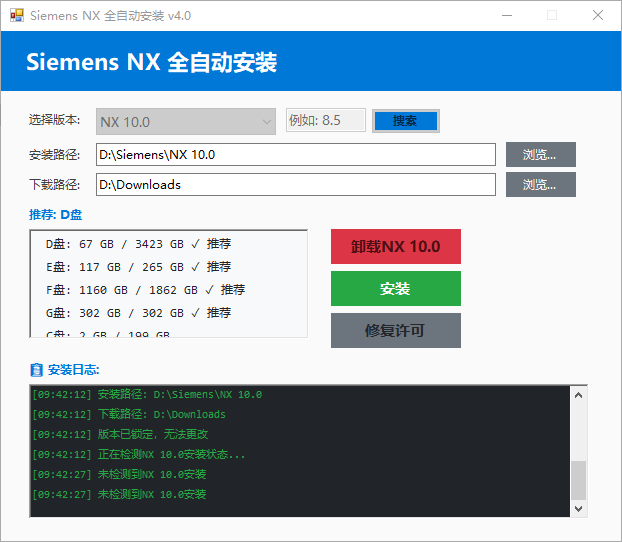This screenshot has width=622, height=542.
Task: Click the log line 版本已锁定，无法更改
Action: point(120,434)
